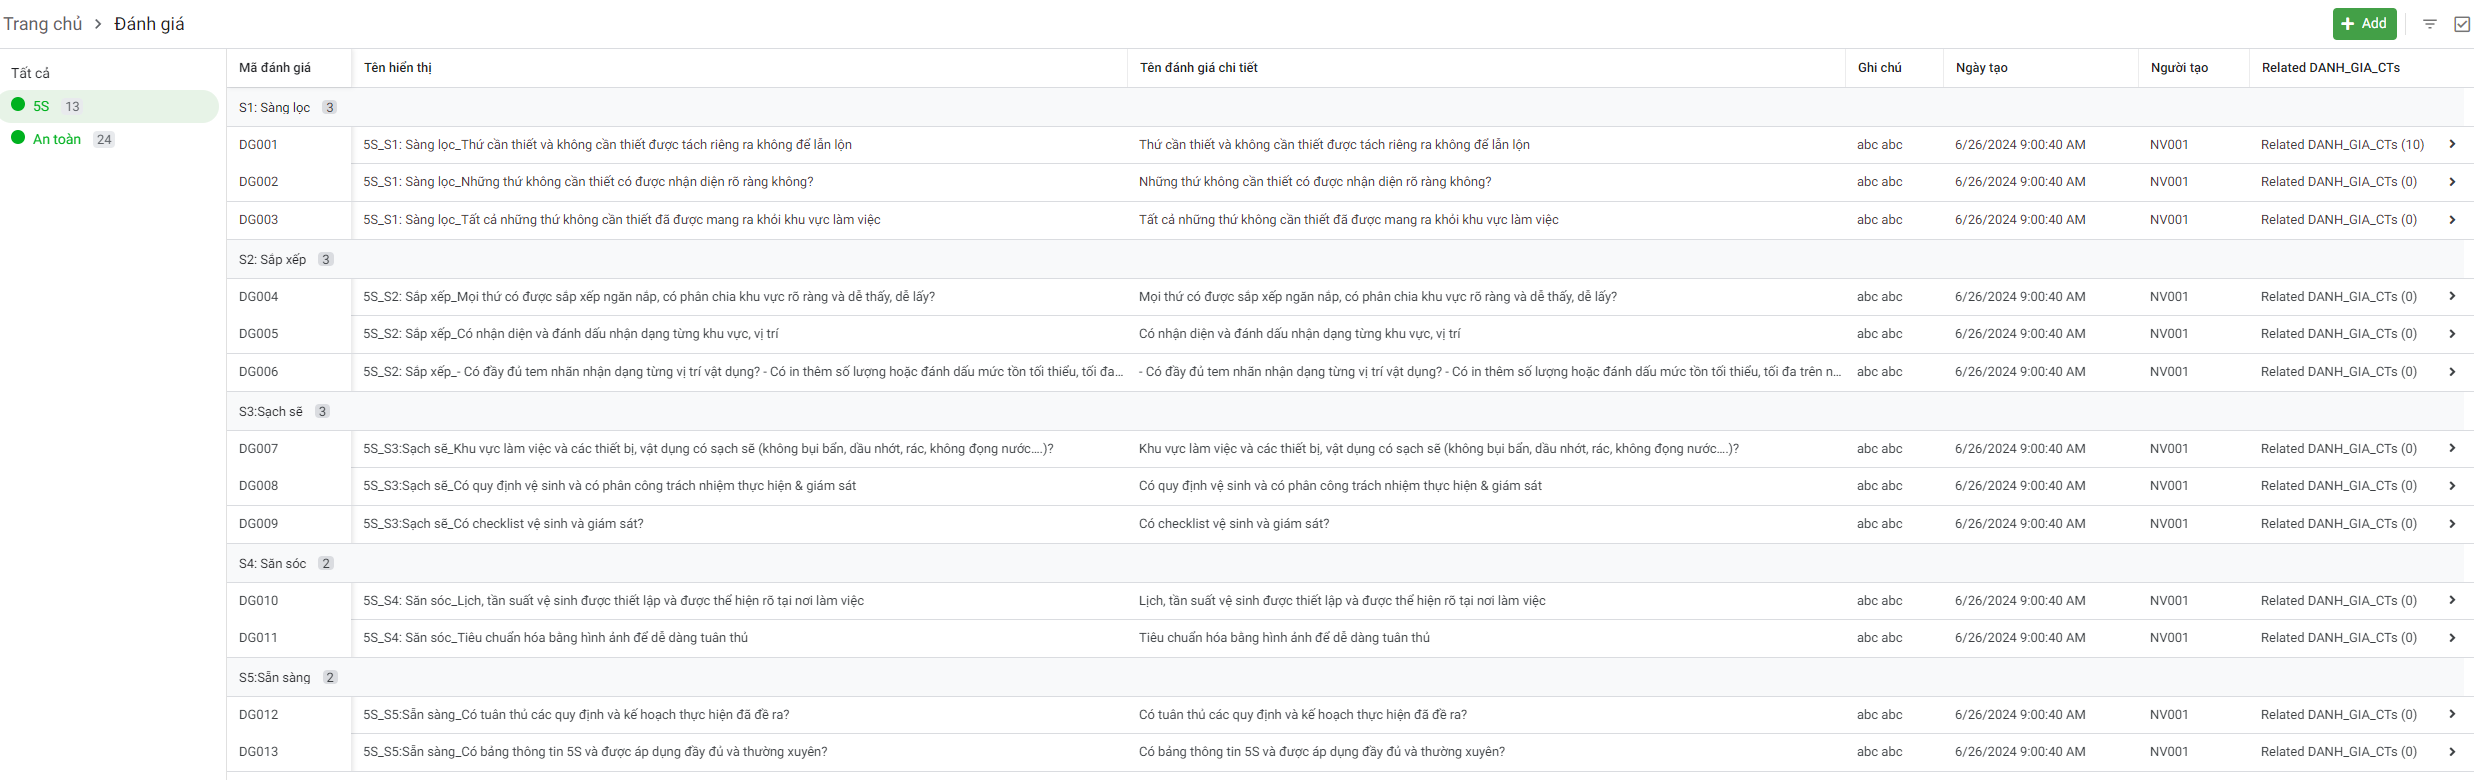Click the green Add button

pyautogui.click(x=2364, y=24)
